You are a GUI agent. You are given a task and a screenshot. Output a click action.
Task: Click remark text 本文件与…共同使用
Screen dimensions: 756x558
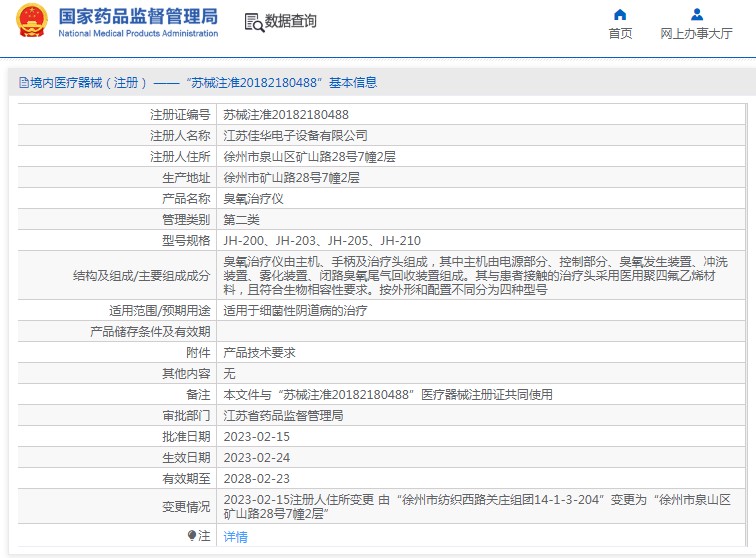pos(388,395)
